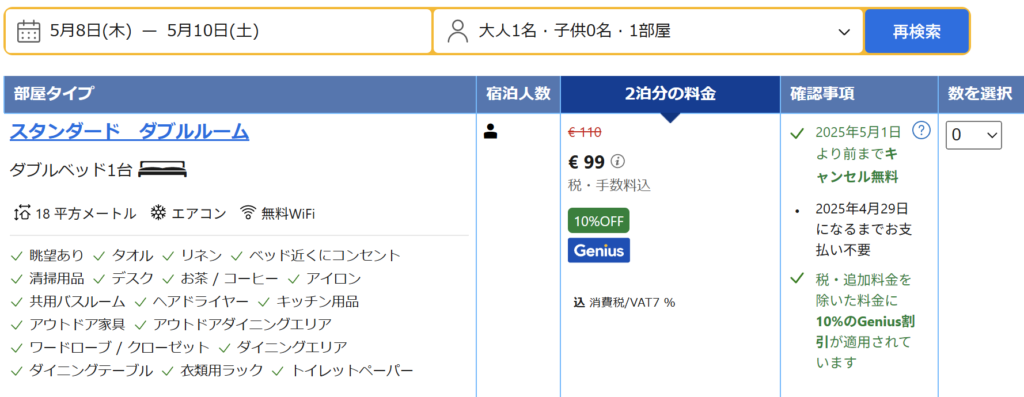Click the calendar icon in date field
Viewport: 1024px width, 397px height.
(x=29, y=31)
